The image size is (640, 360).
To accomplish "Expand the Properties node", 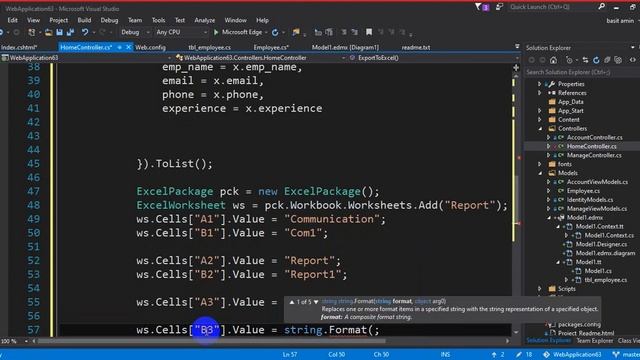I will tap(540, 84).
